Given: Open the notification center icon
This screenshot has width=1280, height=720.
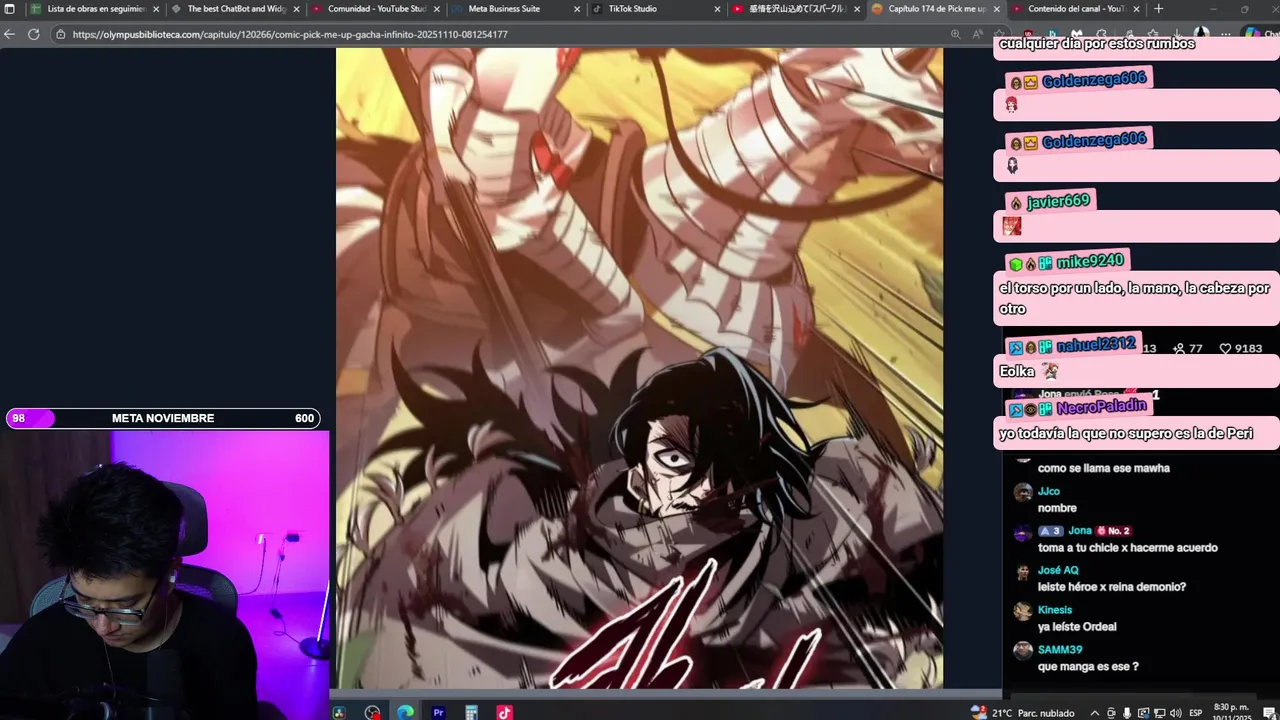Looking at the screenshot, I should (1269, 713).
